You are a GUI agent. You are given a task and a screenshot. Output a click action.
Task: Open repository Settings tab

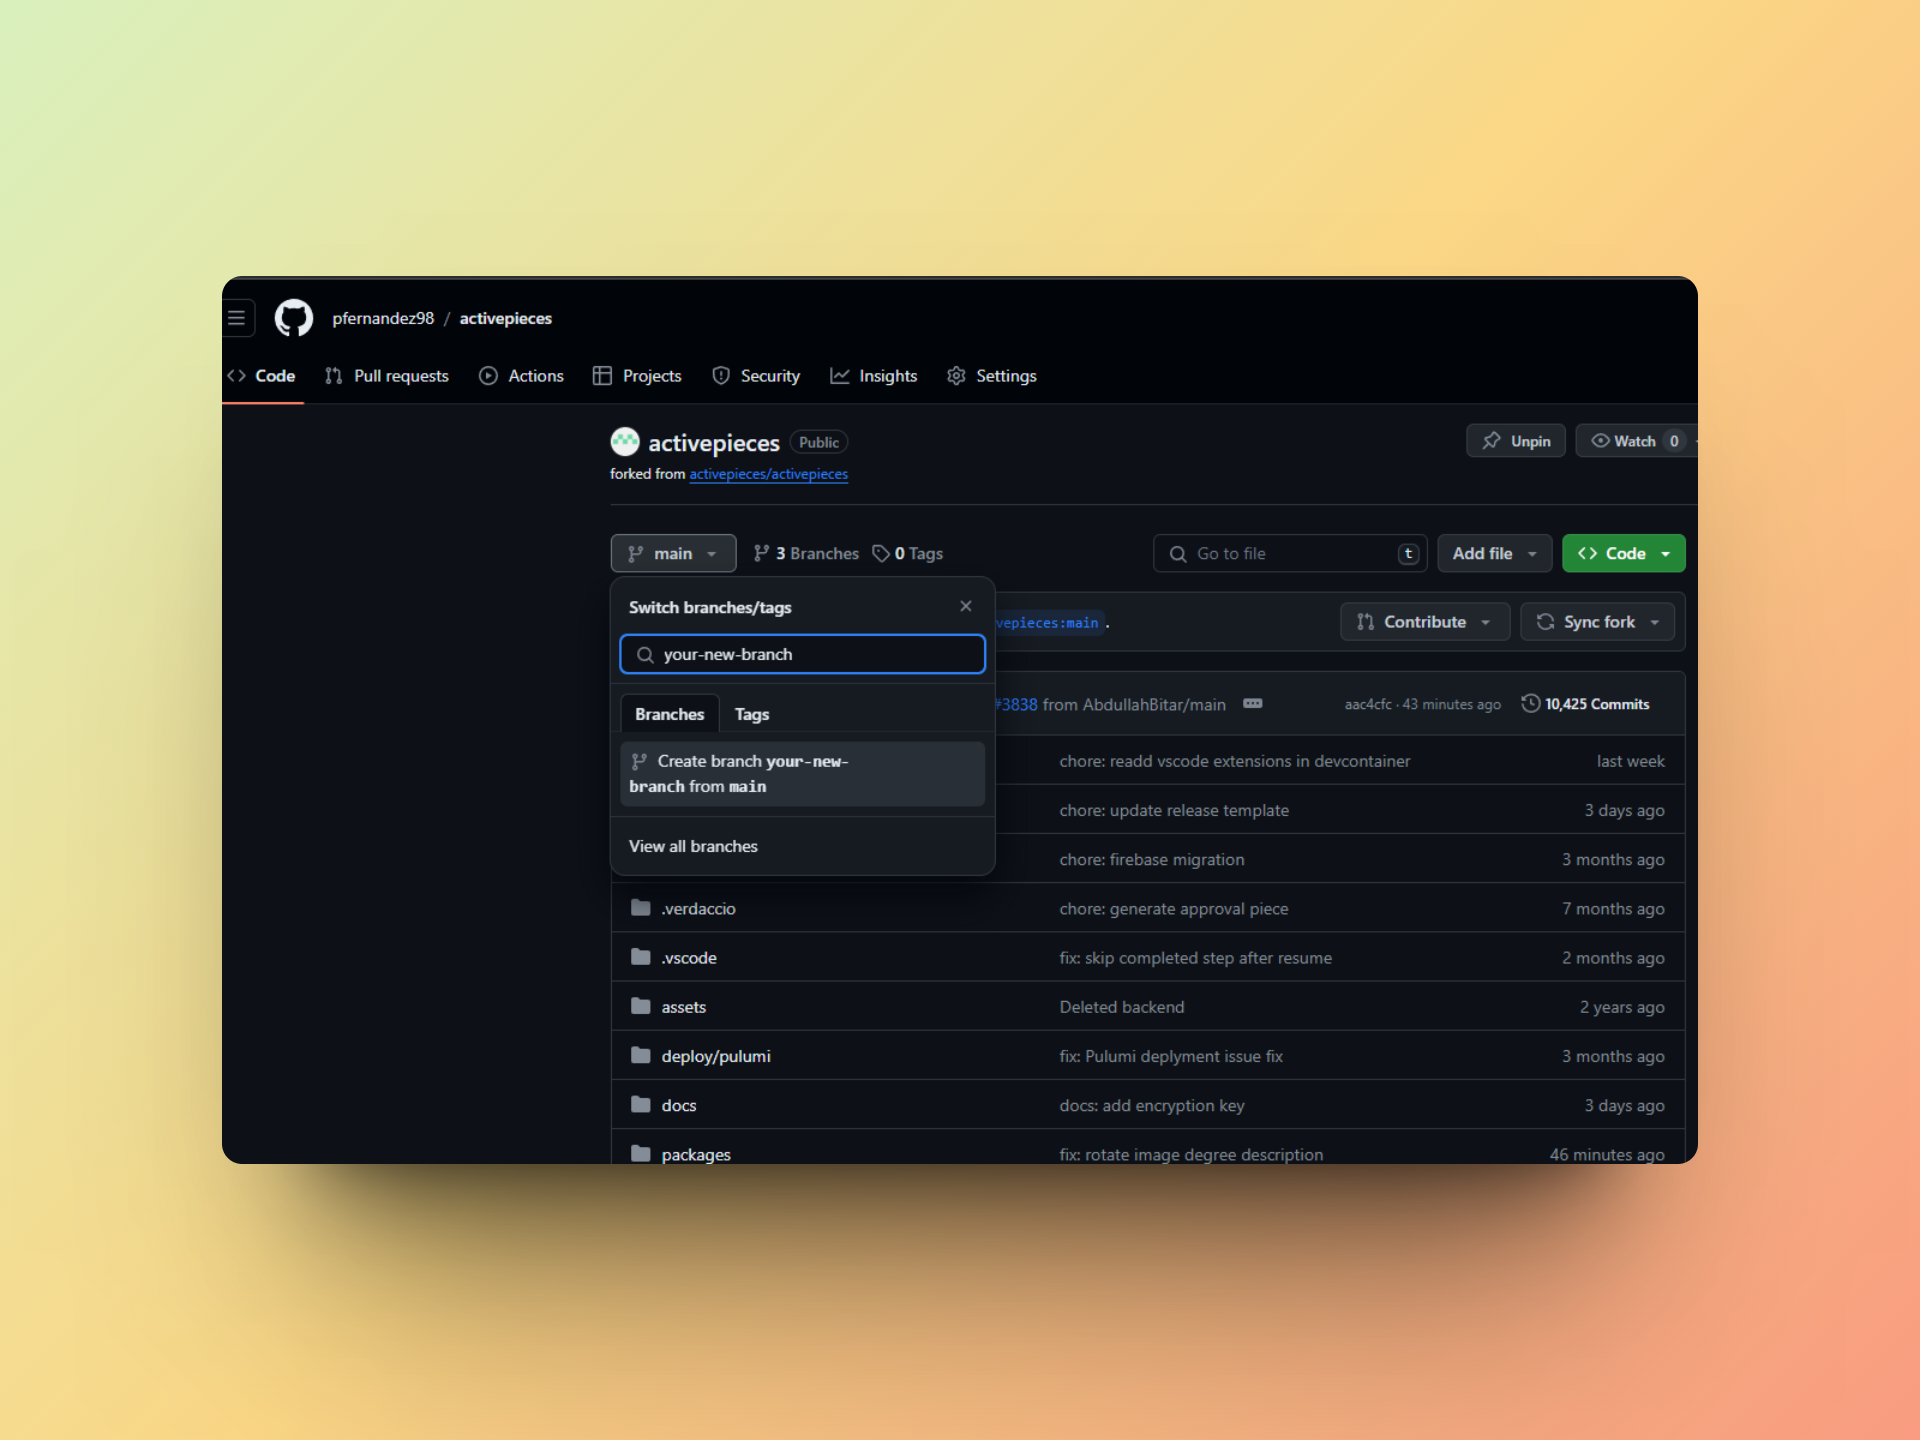point(992,376)
